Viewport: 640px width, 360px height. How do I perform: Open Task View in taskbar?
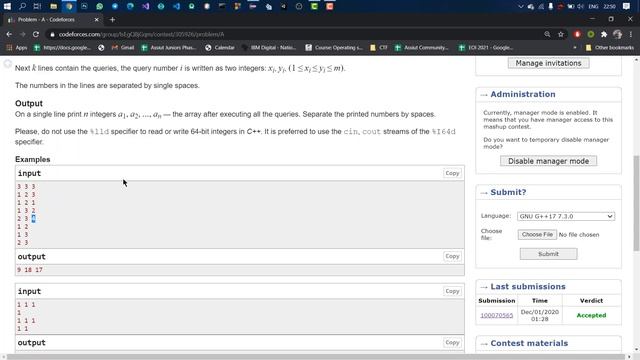38,6
